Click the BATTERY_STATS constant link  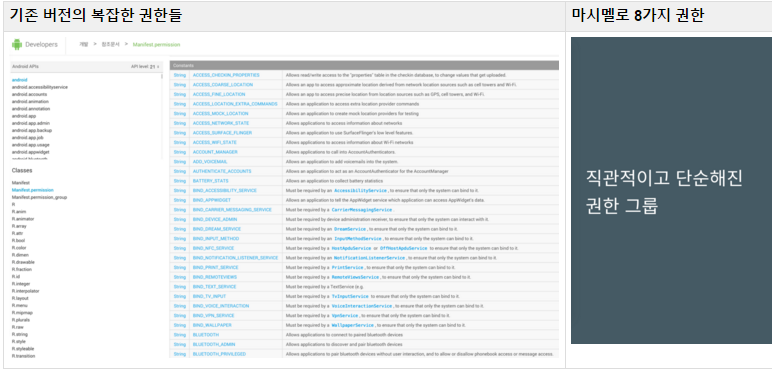tap(211, 181)
